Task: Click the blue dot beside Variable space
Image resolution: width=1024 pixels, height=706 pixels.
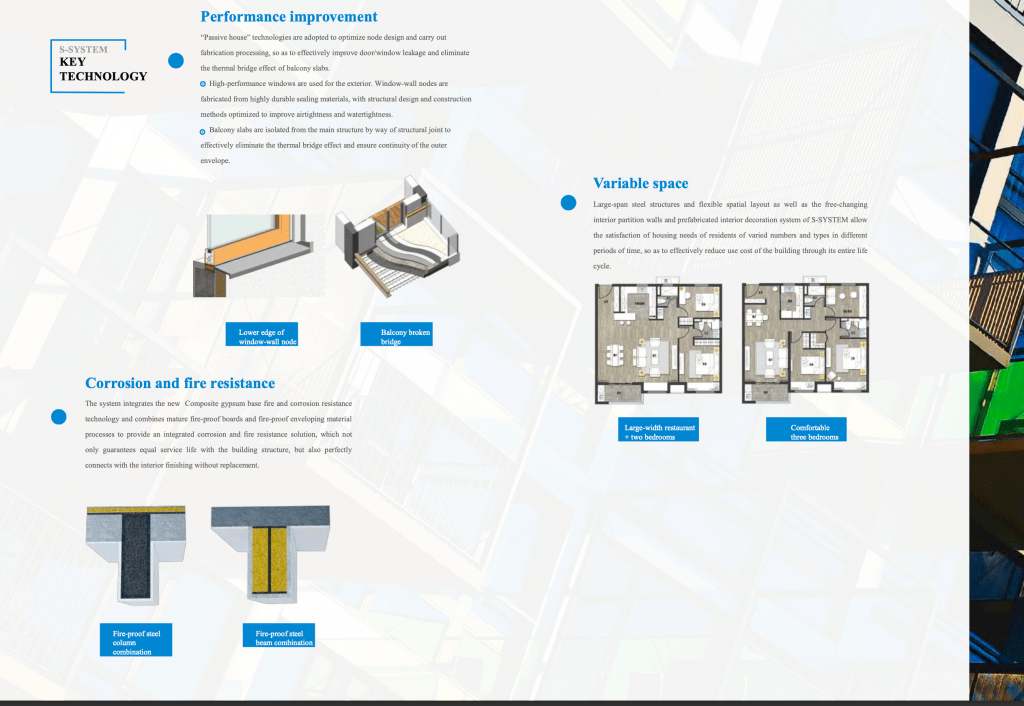Action: coord(568,203)
